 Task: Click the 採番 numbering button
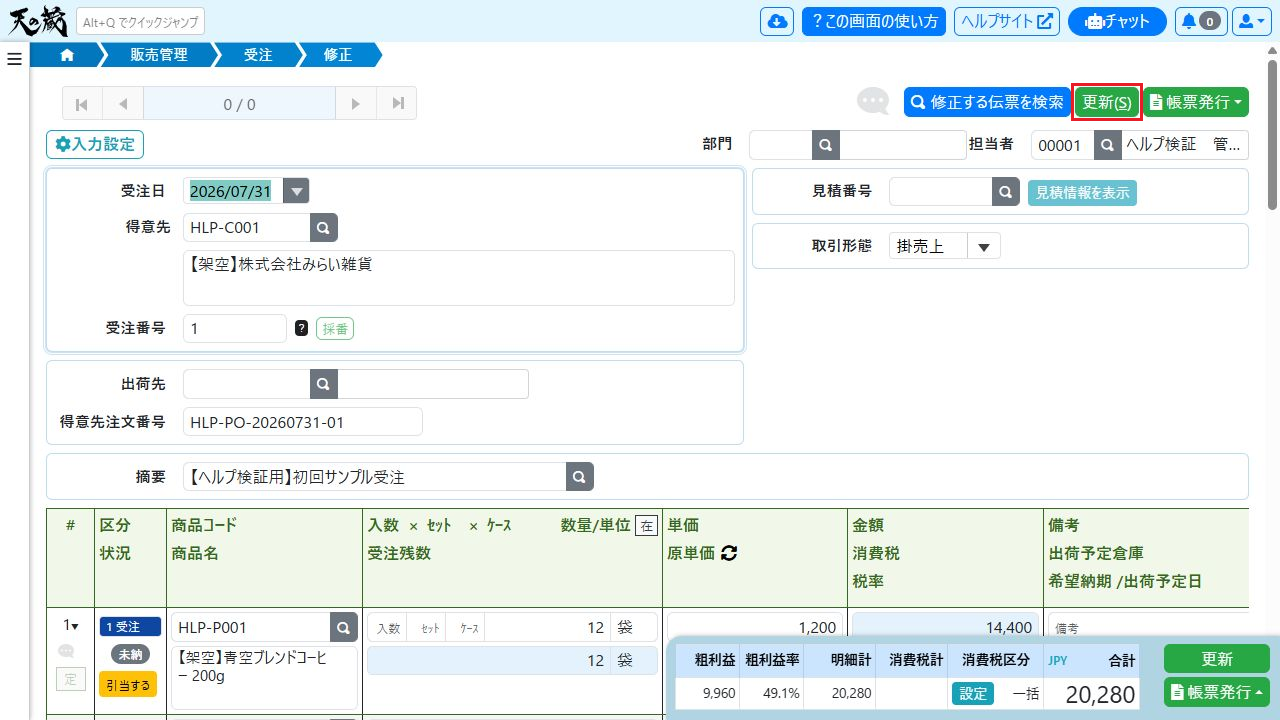click(x=335, y=328)
